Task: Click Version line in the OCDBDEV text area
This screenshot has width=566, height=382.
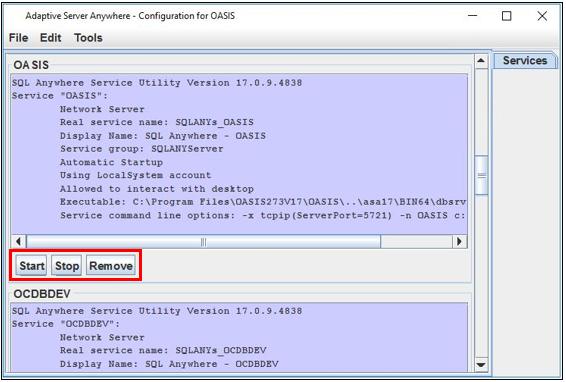Action: coord(157,311)
